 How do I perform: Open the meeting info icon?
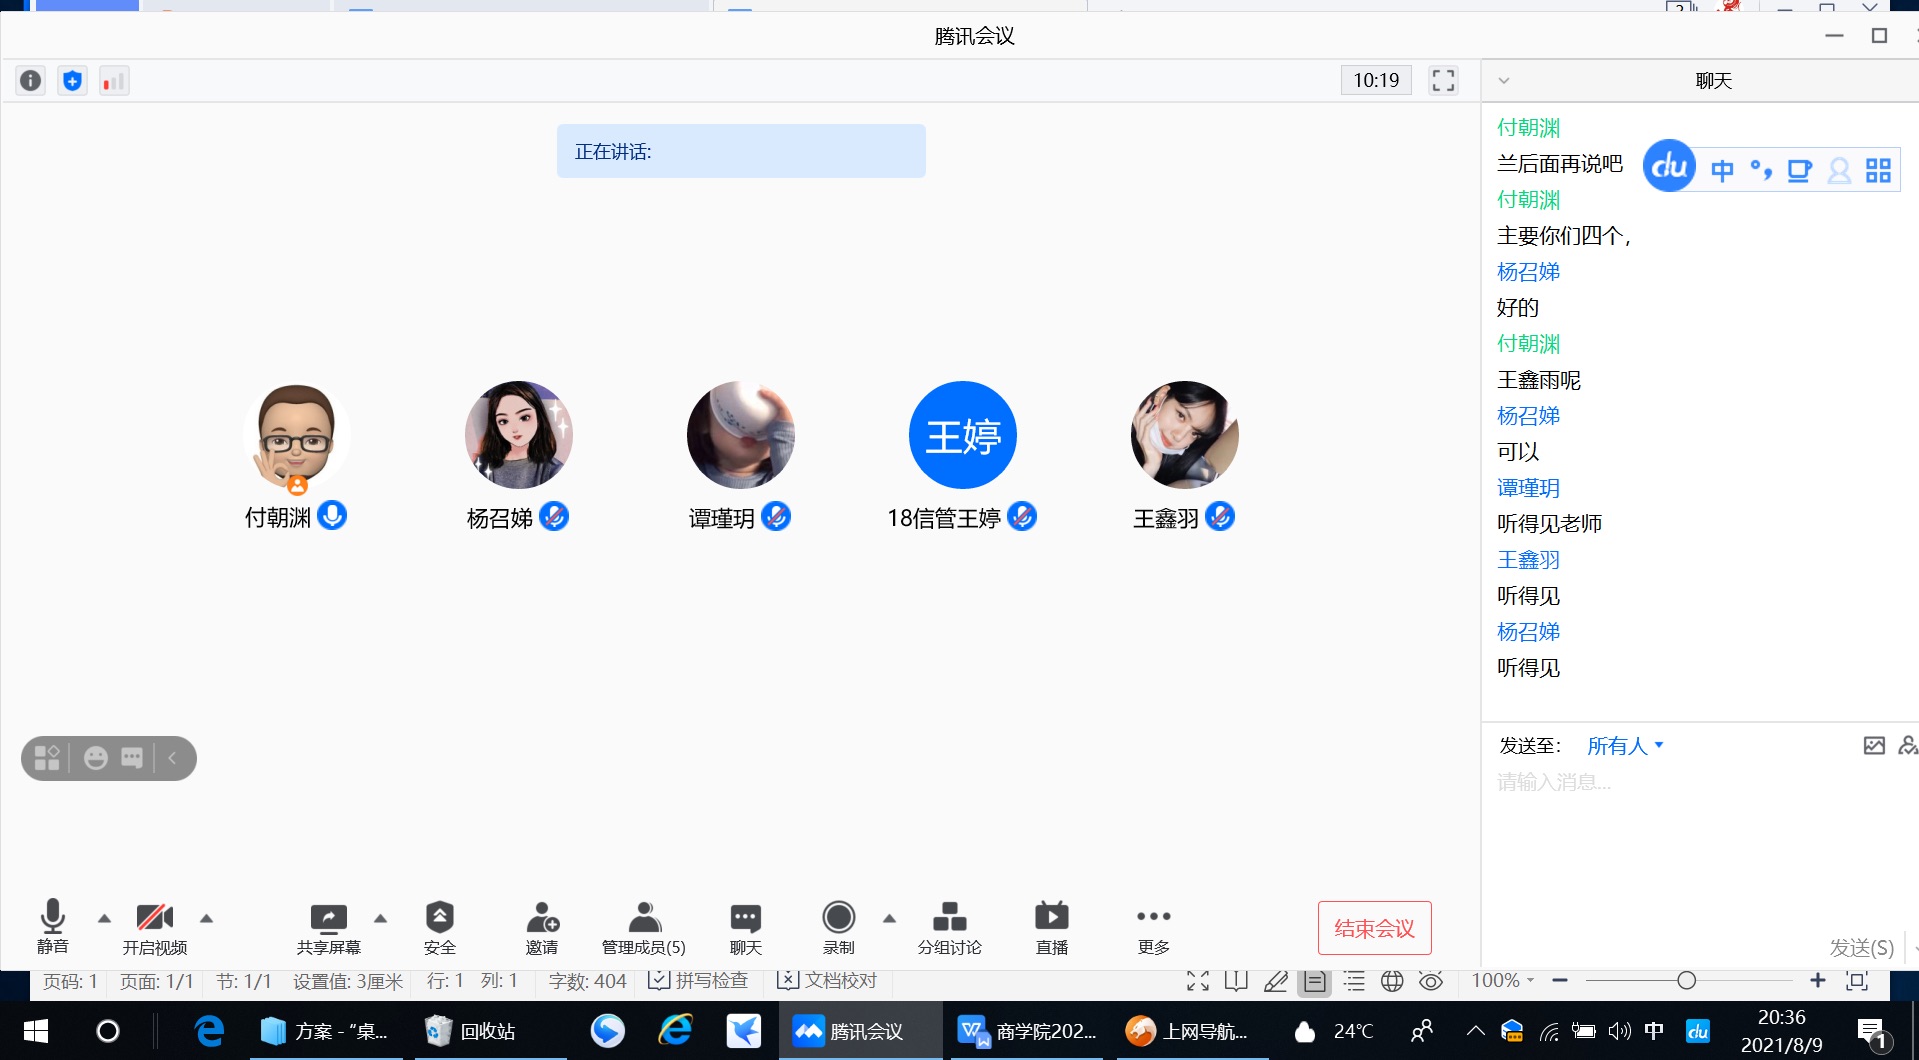(x=31, y=81)
